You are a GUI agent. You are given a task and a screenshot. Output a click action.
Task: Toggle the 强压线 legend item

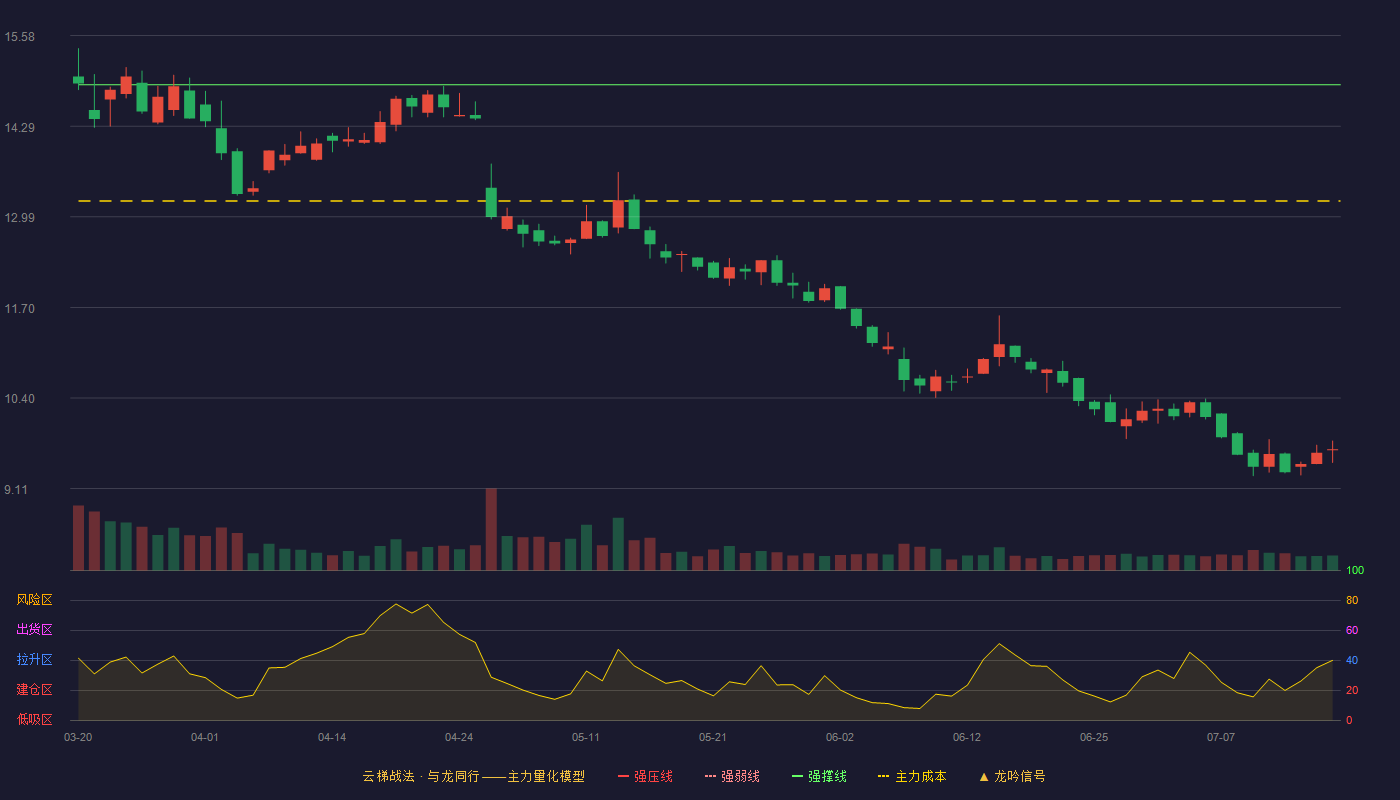coord(645,776)
